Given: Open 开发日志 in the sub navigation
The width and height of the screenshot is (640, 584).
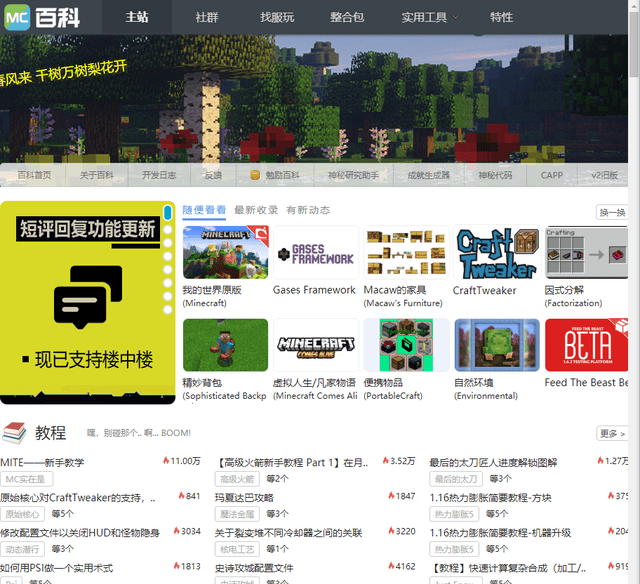Looking at the screenshot, I should [159, 175].
